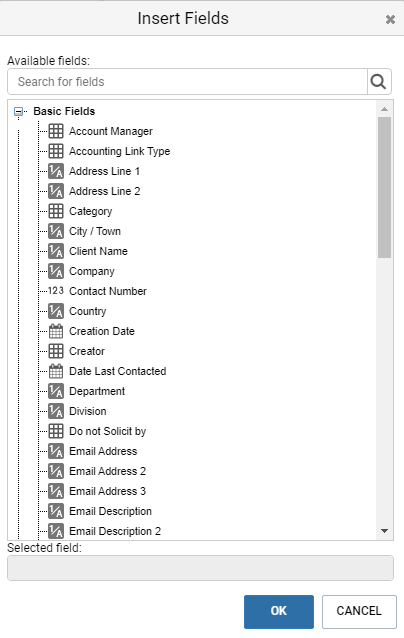Select the Department field in the tree
This screenshot has height=638, width=404.
pyautogui.click(x=97, y=391)
